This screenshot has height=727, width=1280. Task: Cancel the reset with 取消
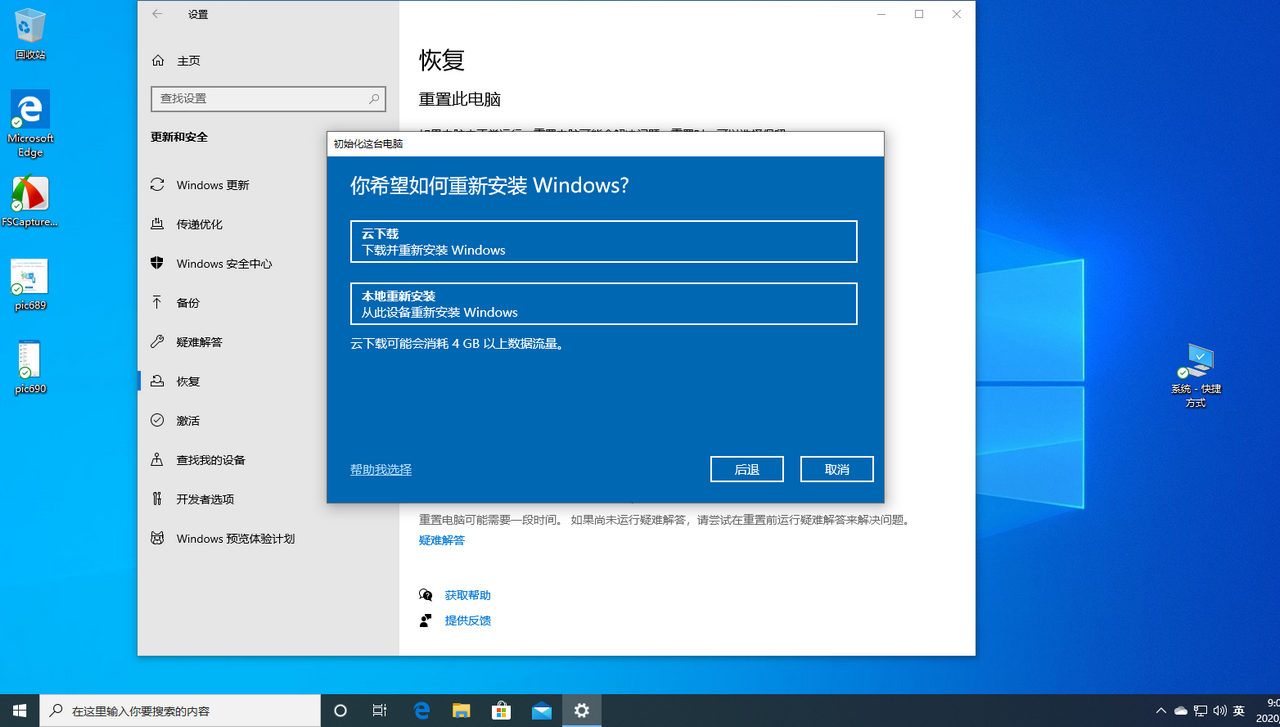tap(836, 468)
